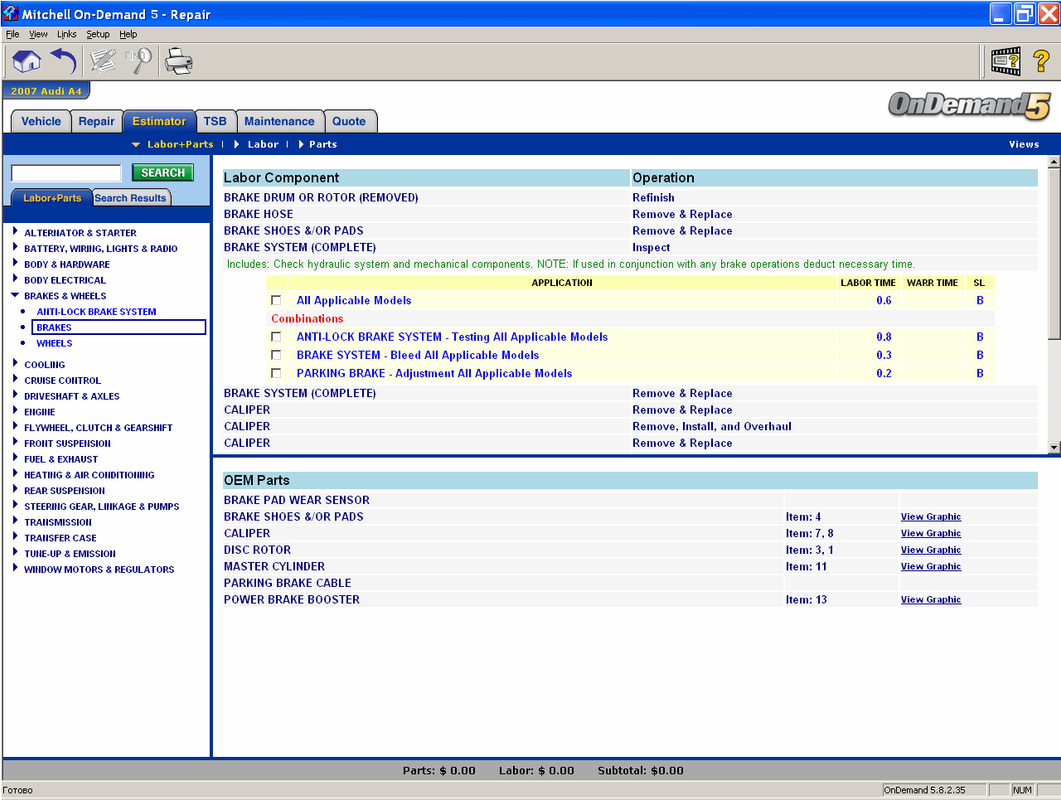Click the Parts submenu in blue bar

pyautogui.click(x=318, y=144)
